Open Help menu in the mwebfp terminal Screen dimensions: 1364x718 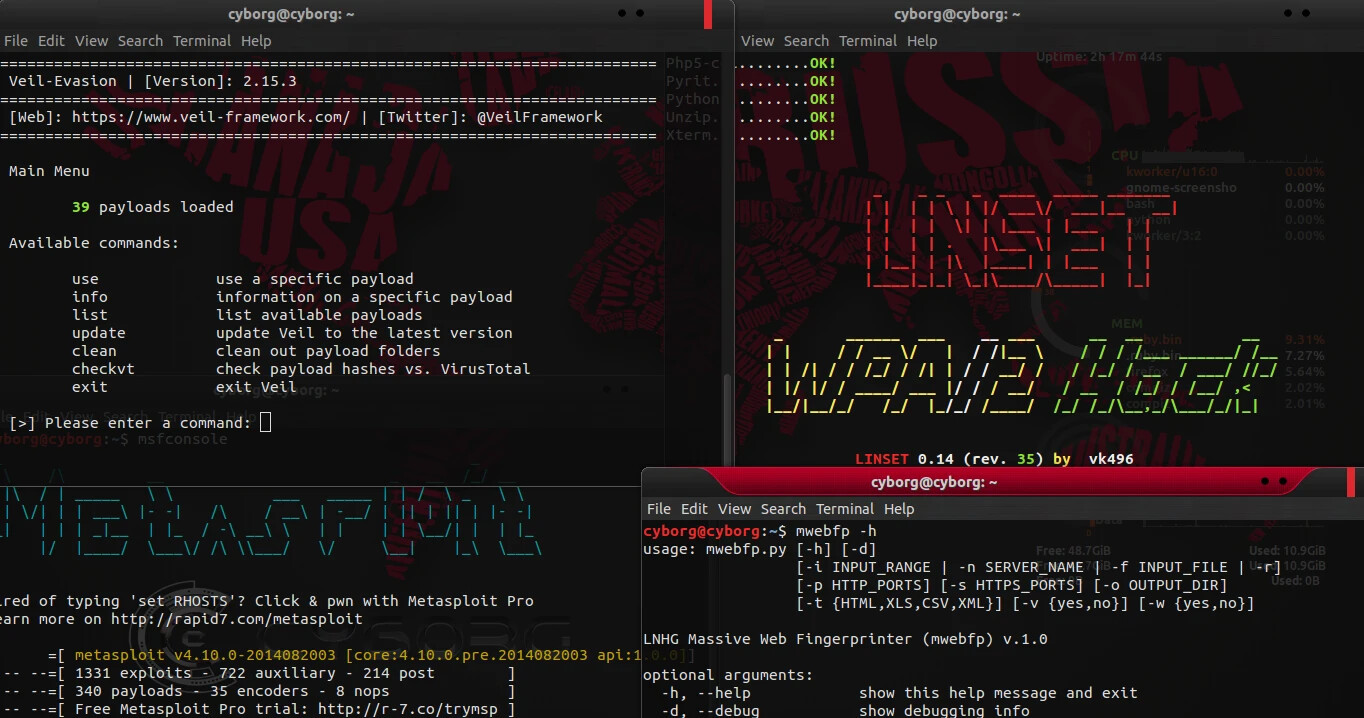(899, 509)
